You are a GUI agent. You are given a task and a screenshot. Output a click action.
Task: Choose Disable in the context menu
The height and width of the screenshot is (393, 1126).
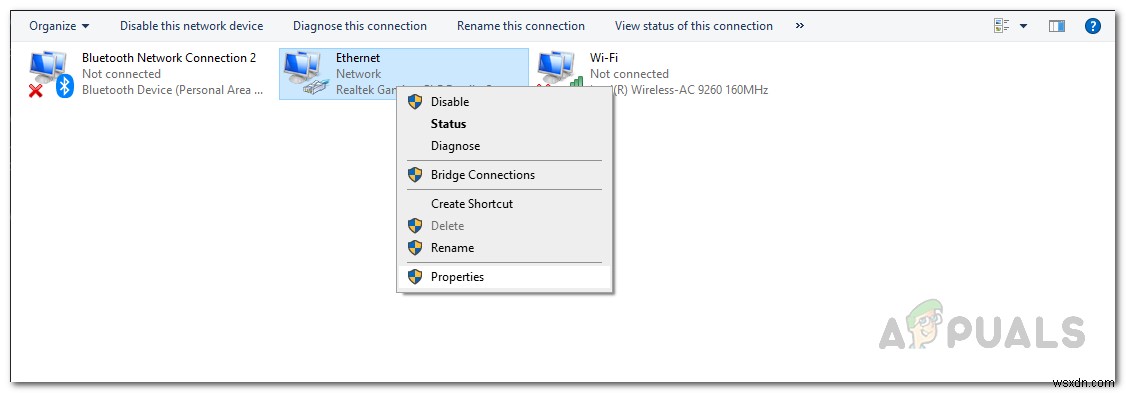coord(505,102)
